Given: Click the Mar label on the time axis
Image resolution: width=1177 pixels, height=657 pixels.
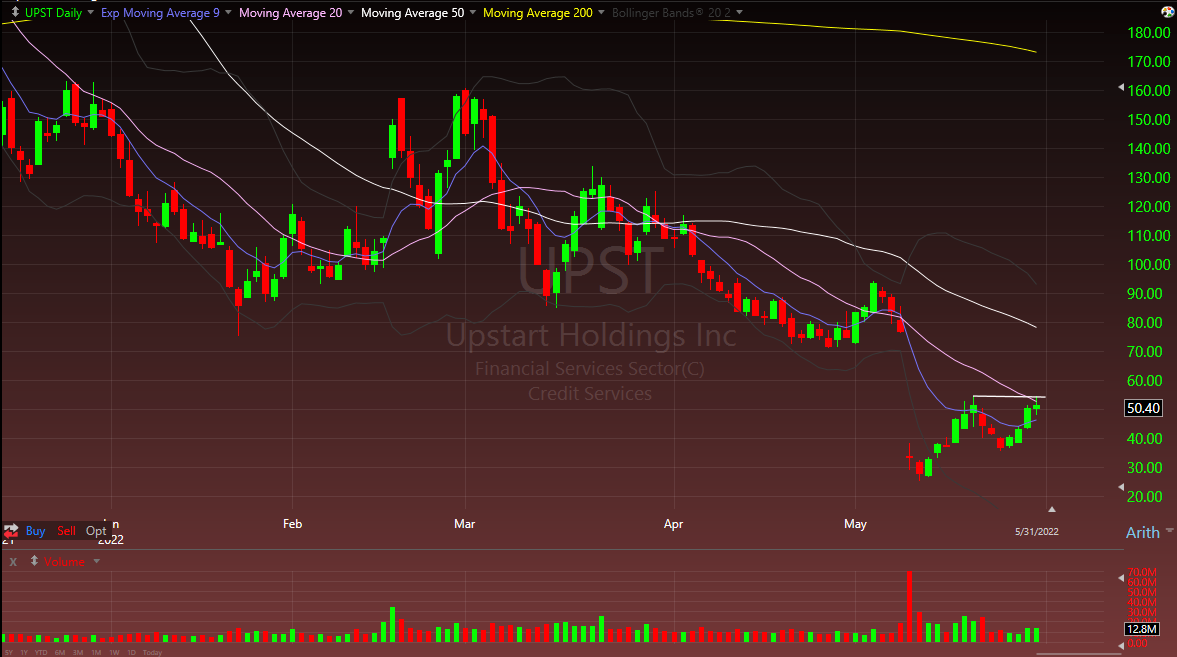Looking at the screenshot, I should tap(465, 524).
